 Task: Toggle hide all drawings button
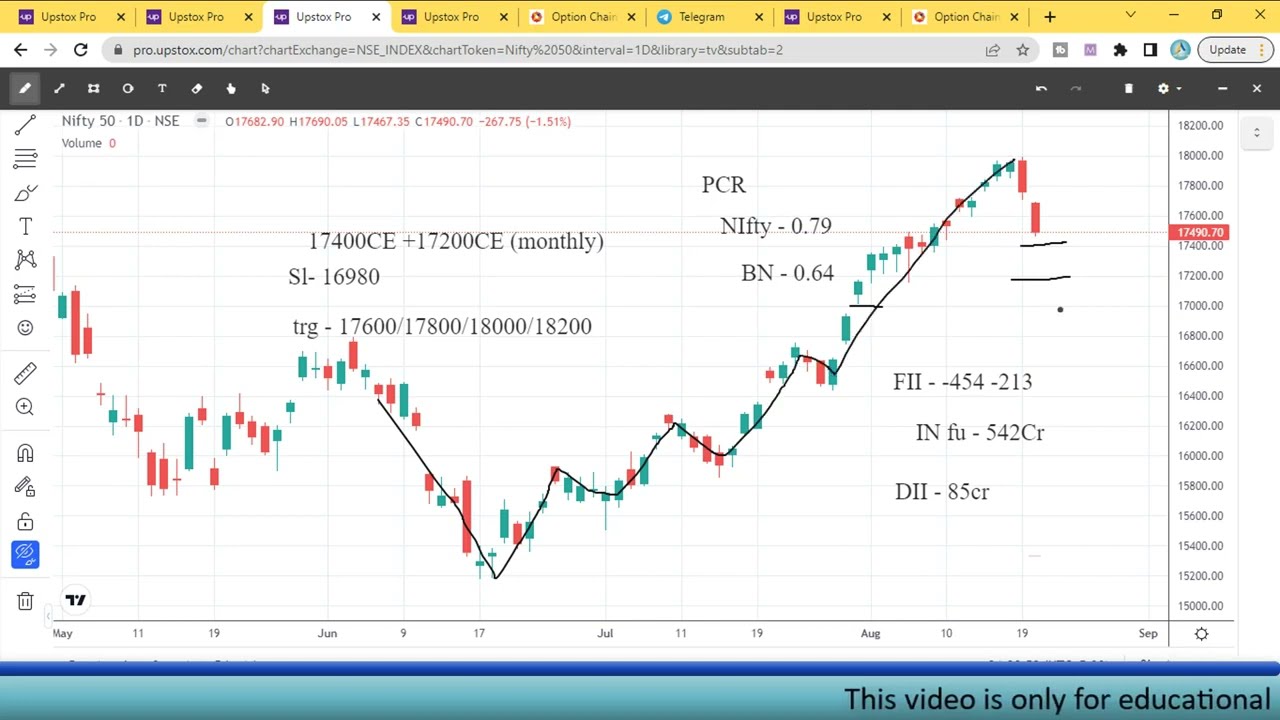tap(25, 554)
